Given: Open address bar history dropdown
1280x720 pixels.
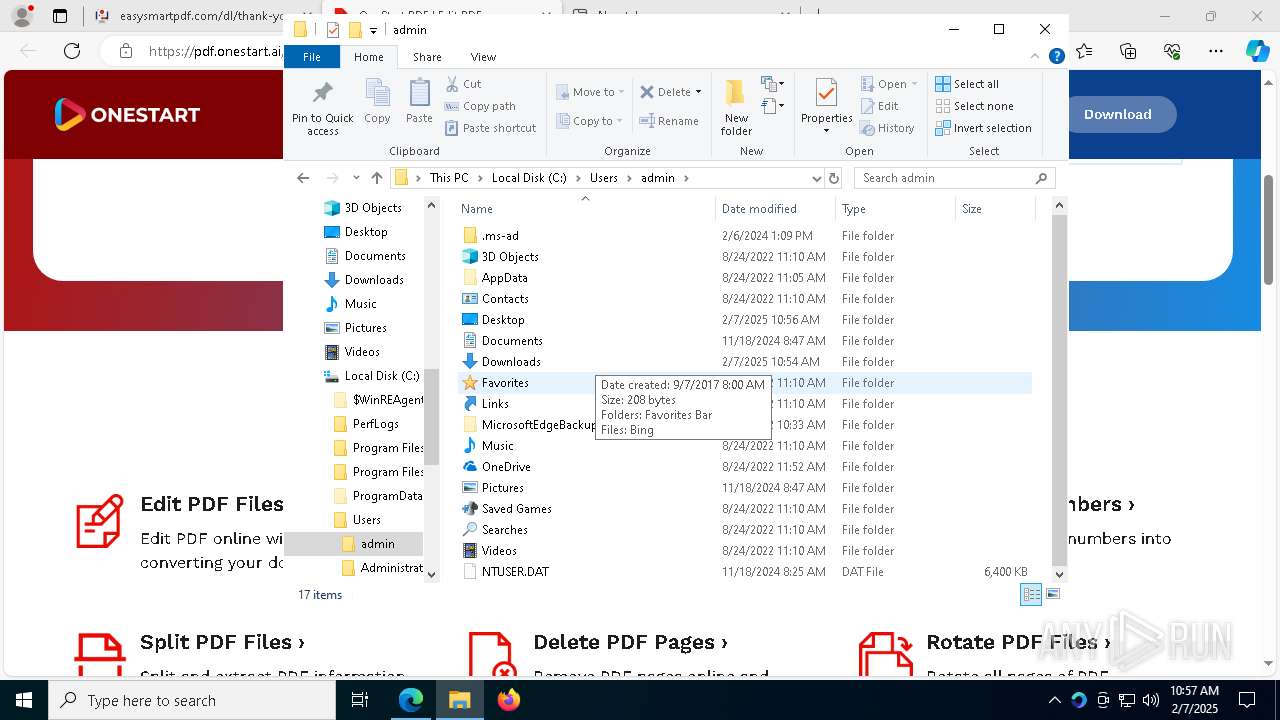Looking at the screenshot, I should (x=816, y=178).
